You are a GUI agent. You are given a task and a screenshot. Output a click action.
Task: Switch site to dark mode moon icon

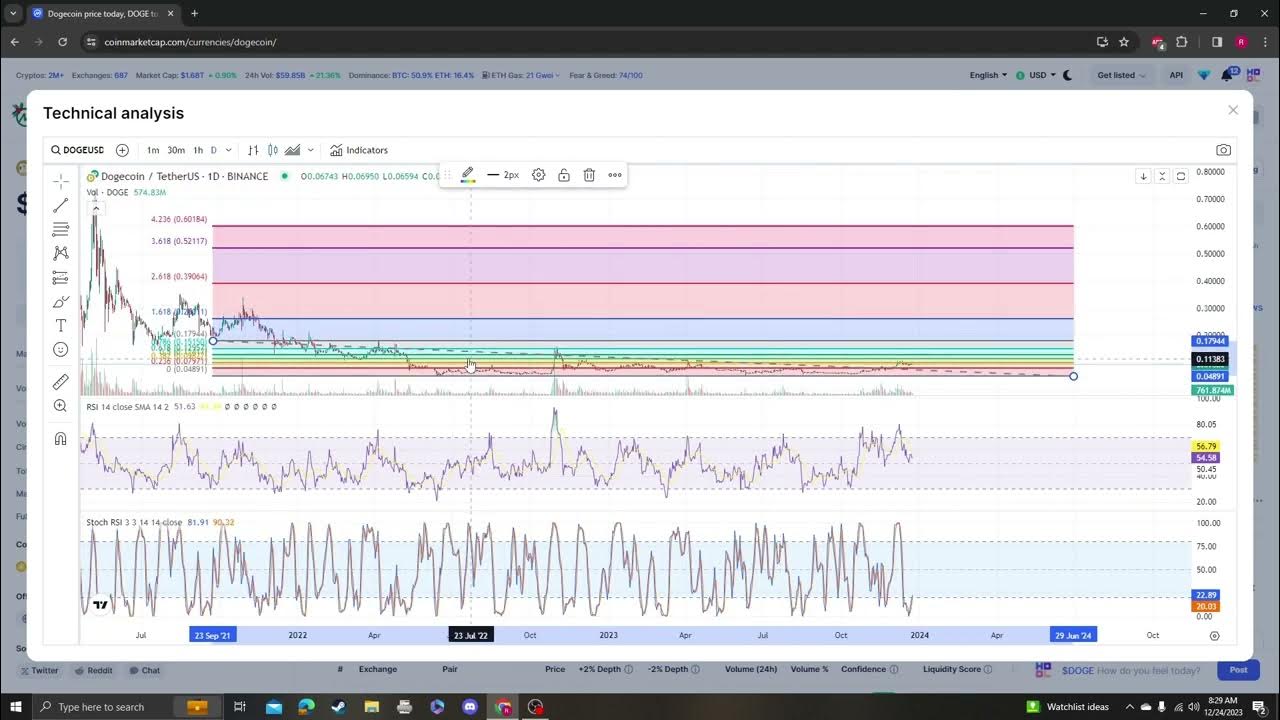point(1067,75)
